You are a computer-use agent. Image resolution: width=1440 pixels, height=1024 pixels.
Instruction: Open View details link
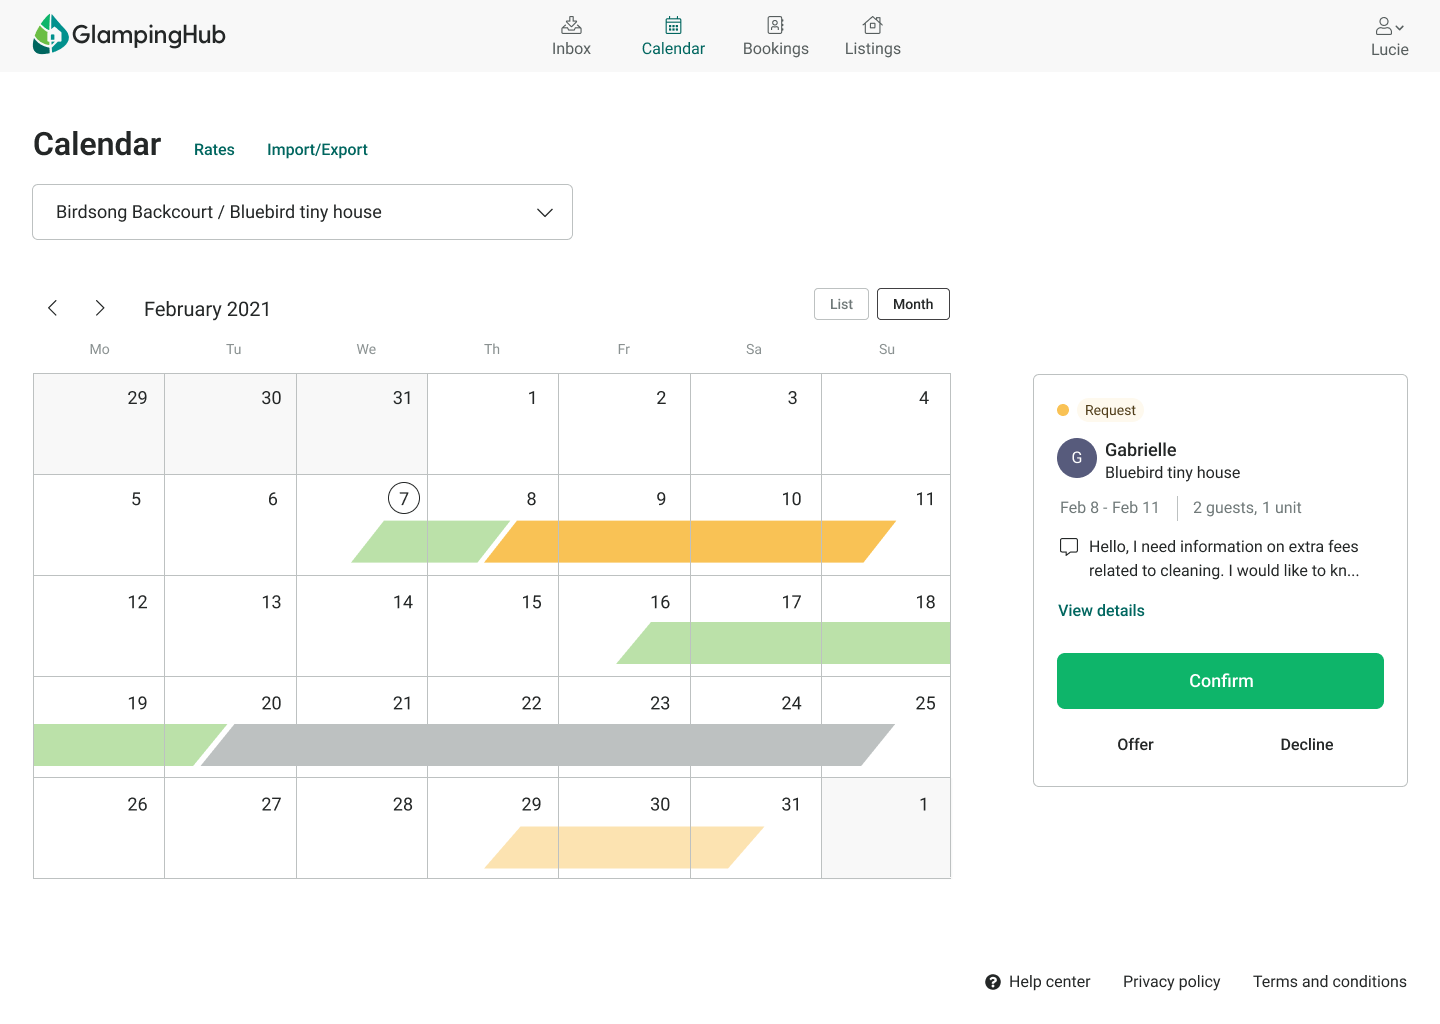[x=1101, y=611]
